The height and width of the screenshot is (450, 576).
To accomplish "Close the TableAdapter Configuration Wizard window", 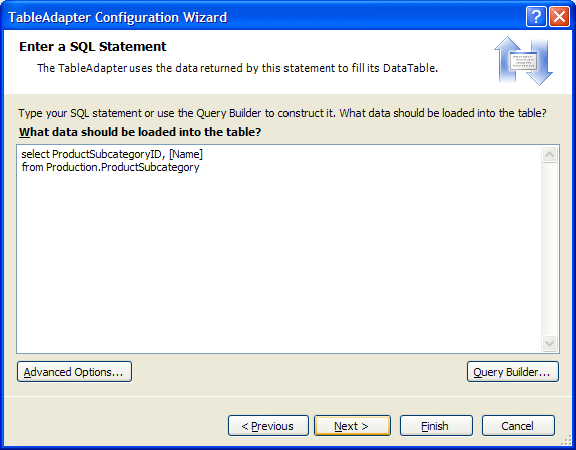I will coord(559,17).
